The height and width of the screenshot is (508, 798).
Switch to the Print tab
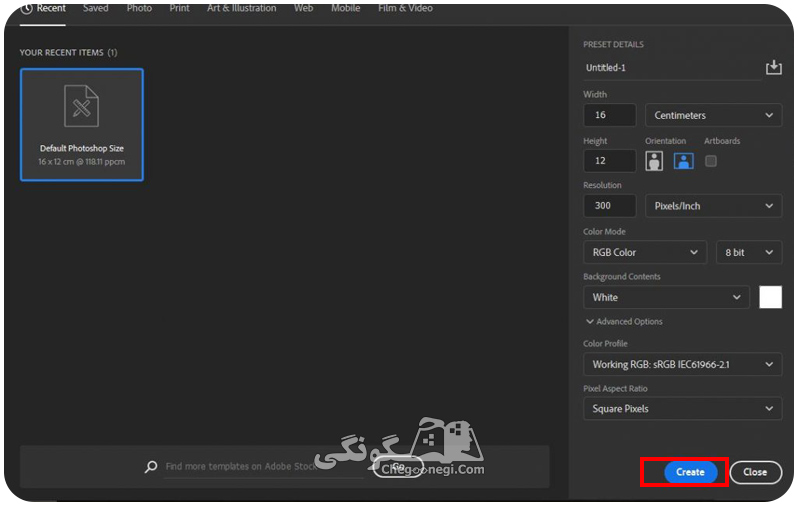tap(179, 8)
